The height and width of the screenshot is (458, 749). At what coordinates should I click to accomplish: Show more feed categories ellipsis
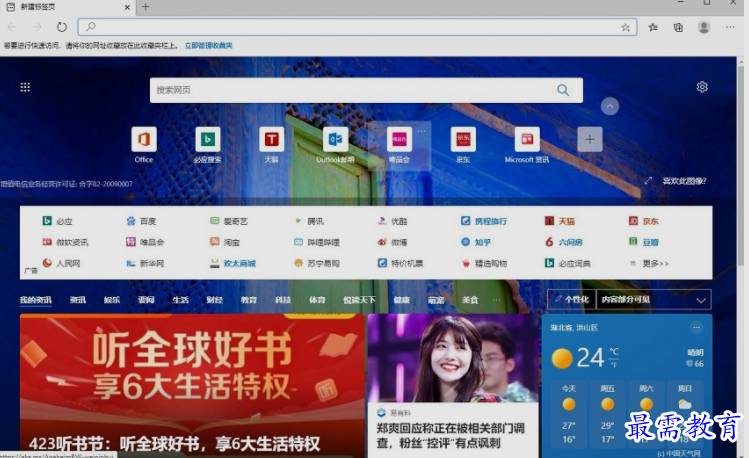(x=496, y=300)
